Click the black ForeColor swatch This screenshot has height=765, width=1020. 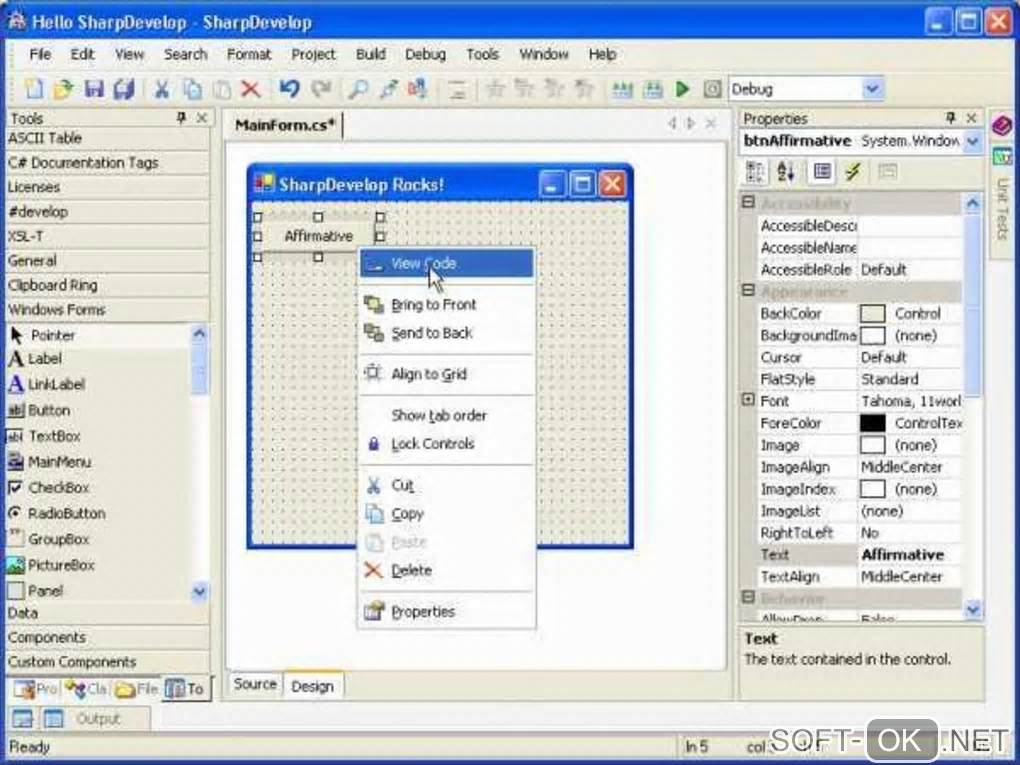[872, 423]
